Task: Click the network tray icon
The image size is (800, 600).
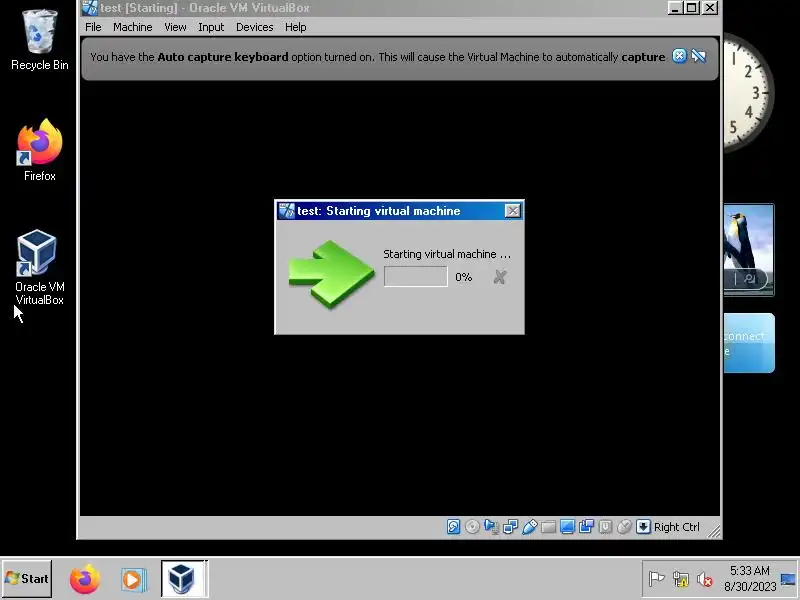Action: (x=681, y=579)
